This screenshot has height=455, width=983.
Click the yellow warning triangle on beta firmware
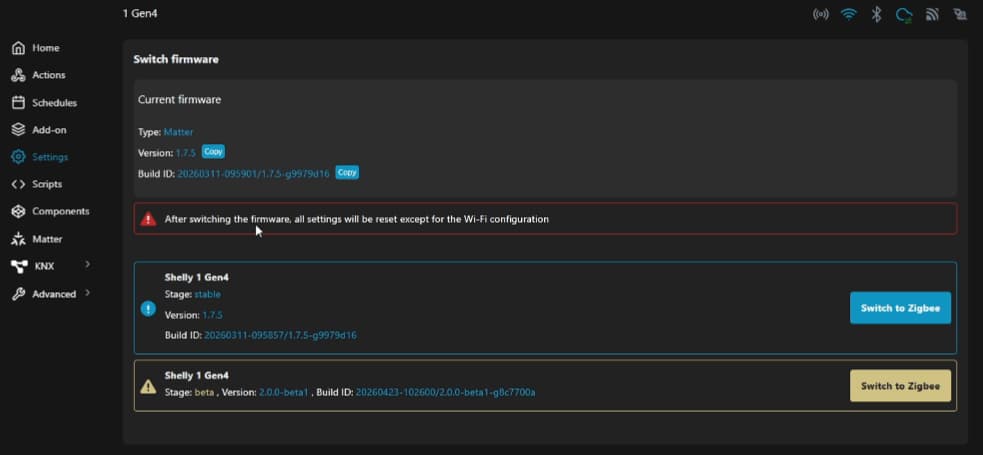tap(148, 386)
